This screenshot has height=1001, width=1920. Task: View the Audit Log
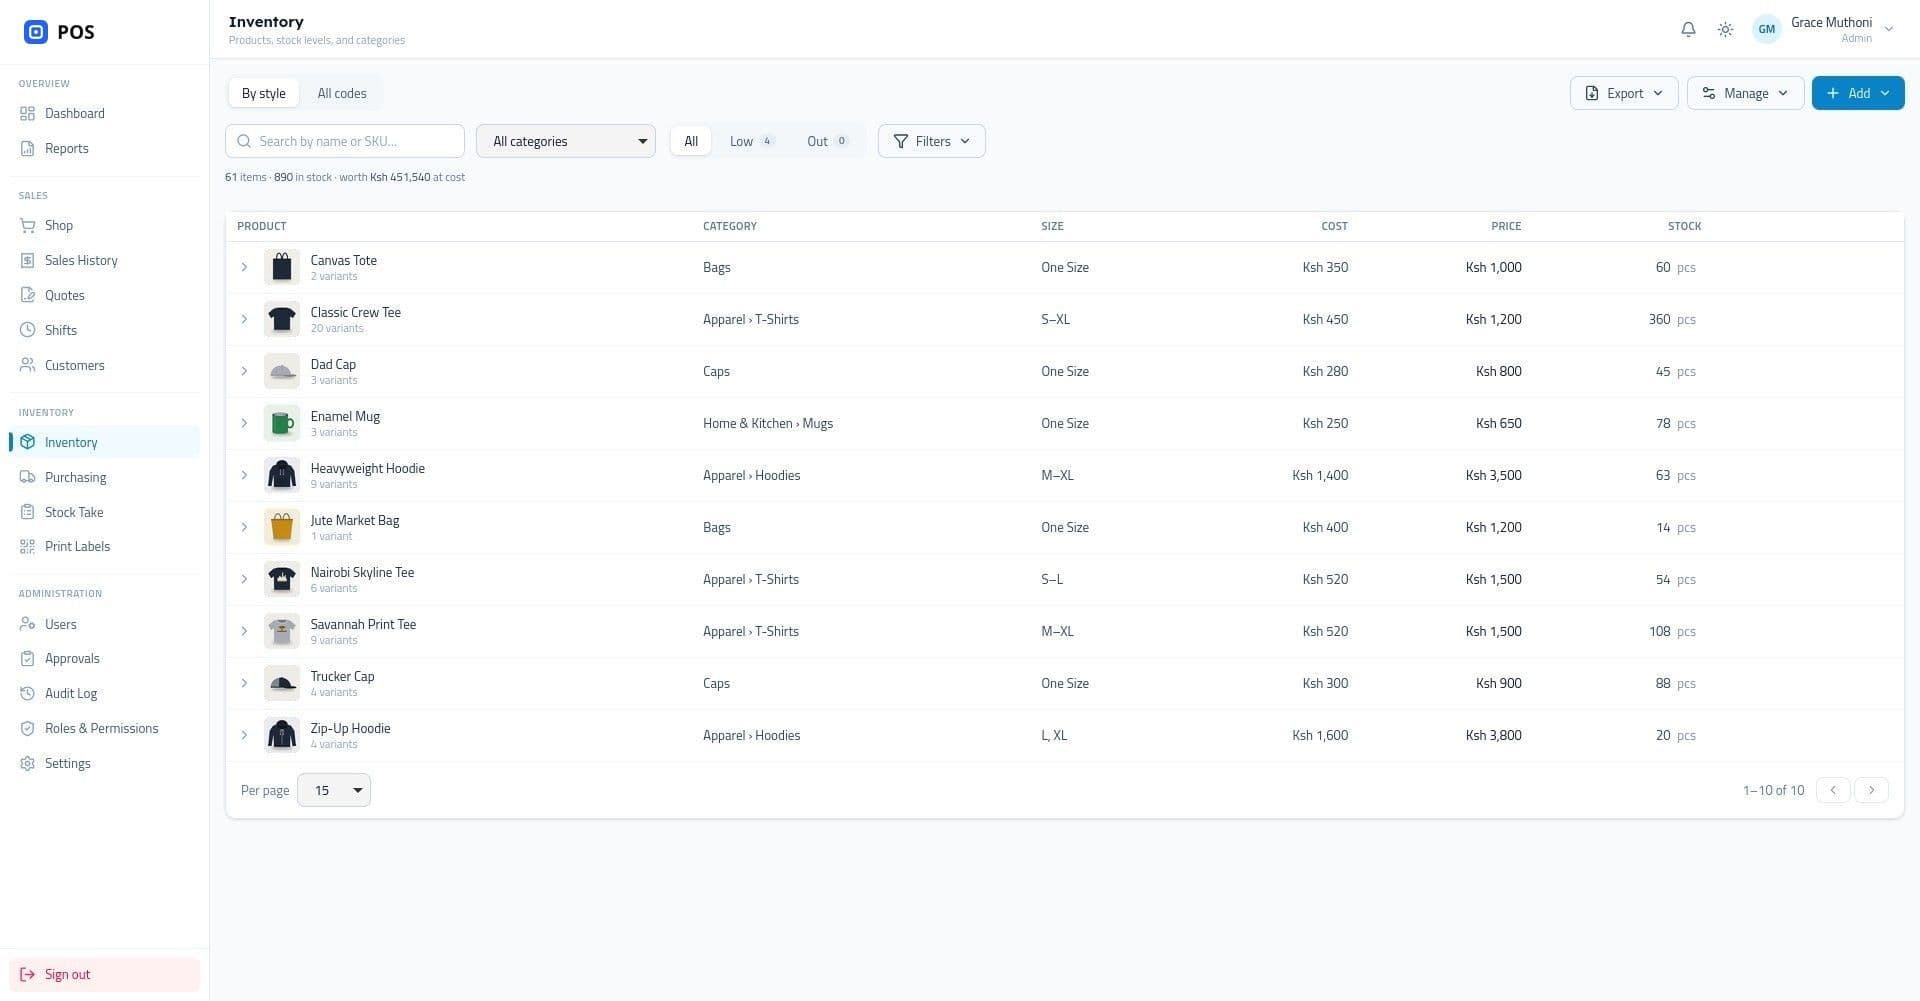tap(104, 694)
